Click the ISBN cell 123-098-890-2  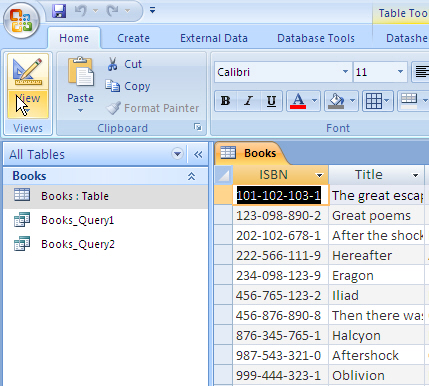tap(280, 216)
